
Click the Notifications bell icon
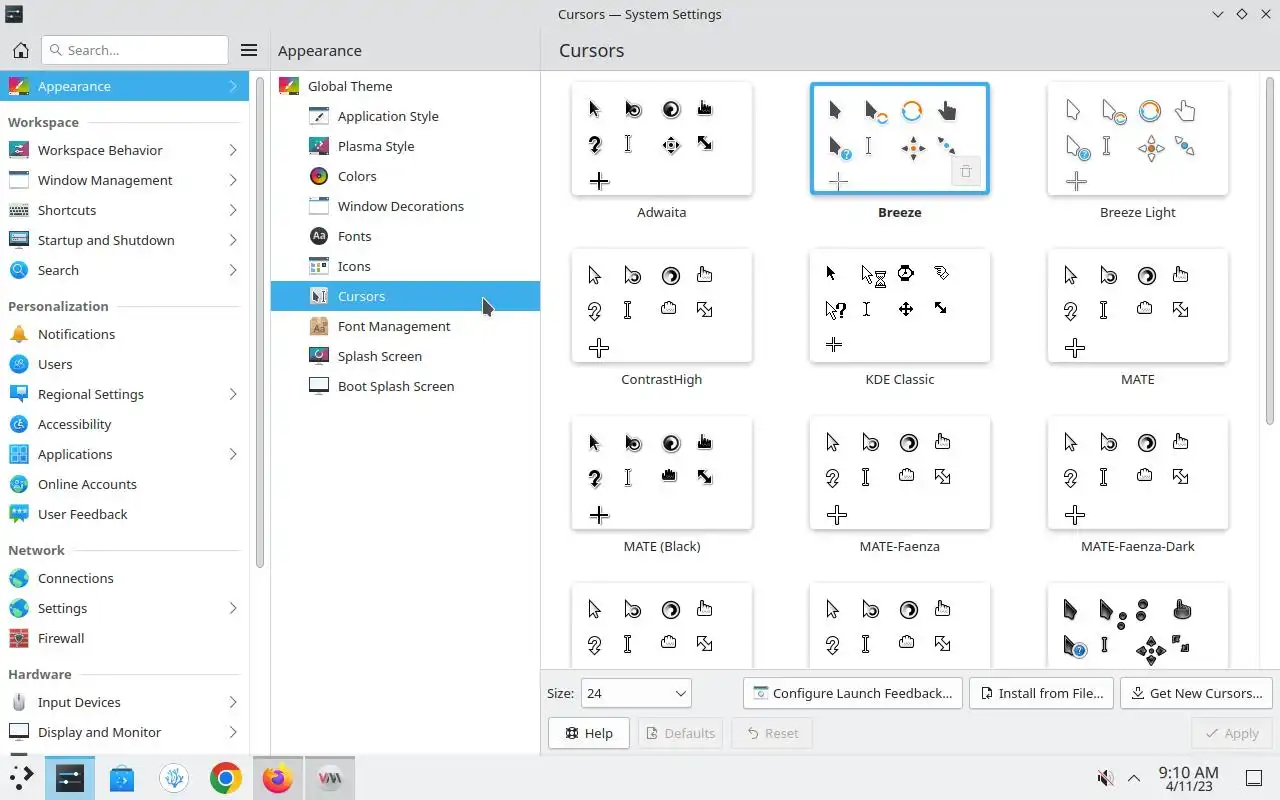click(x=19, y=334)
